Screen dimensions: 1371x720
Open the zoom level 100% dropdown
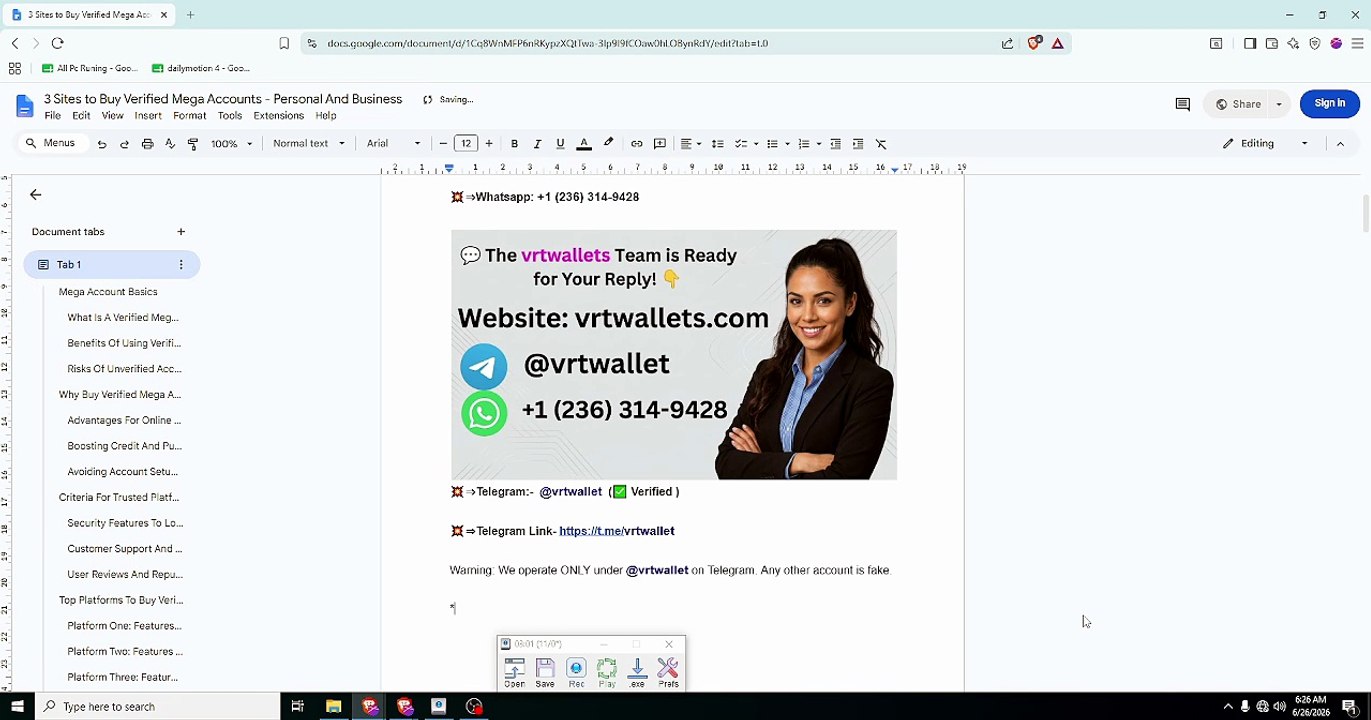(231, 144)
